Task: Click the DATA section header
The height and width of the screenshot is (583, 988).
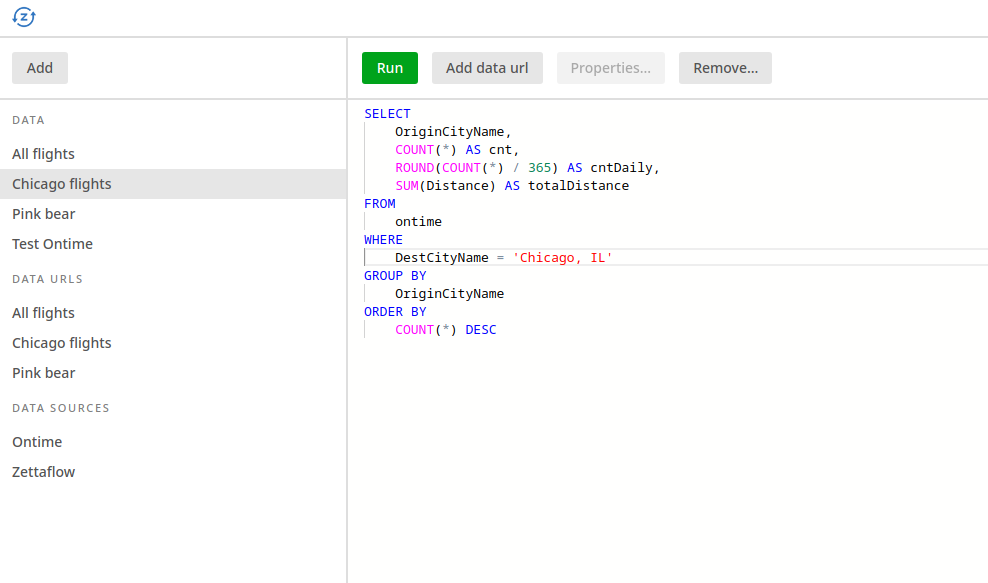Action: (27, 120)
